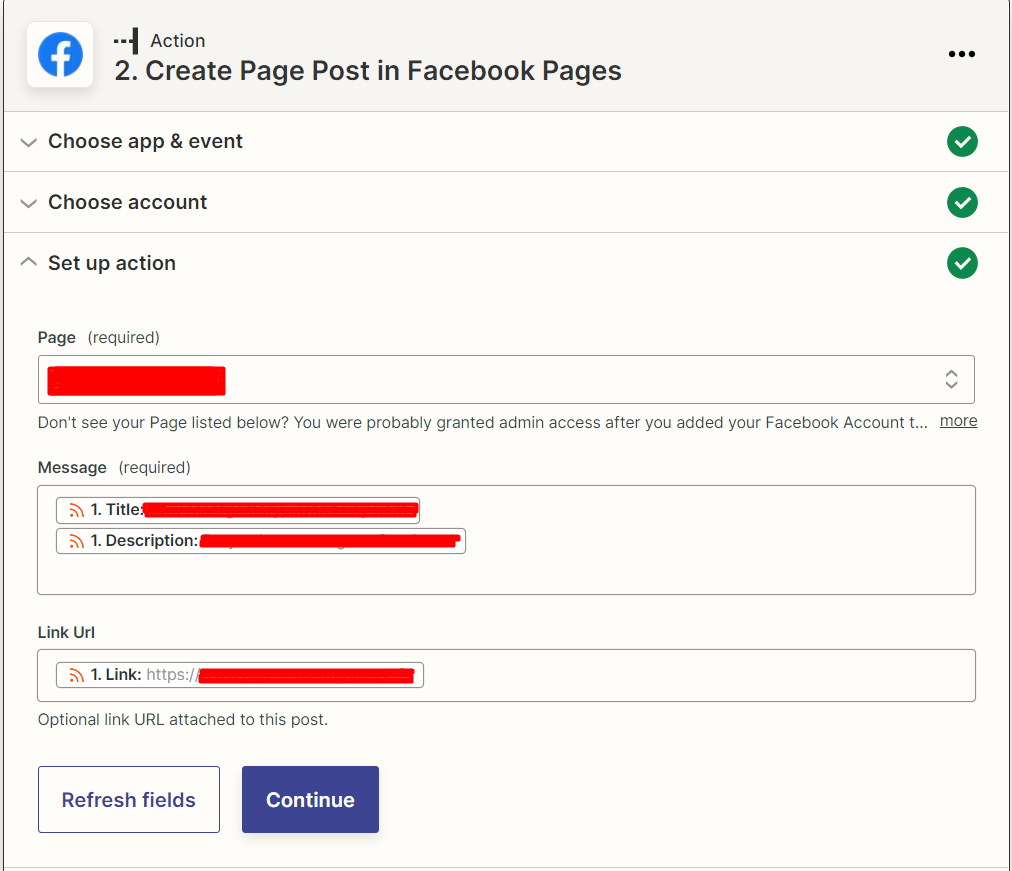Click the 'Message (required)' field label

114,468
